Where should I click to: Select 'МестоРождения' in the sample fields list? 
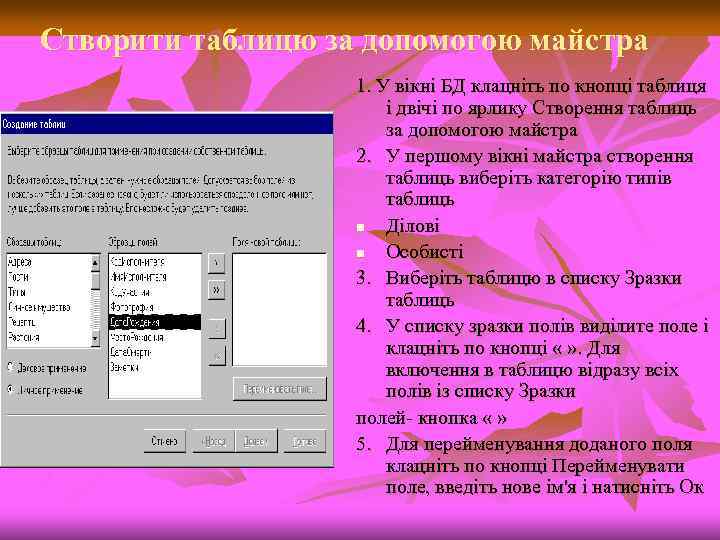pos(137,338)
